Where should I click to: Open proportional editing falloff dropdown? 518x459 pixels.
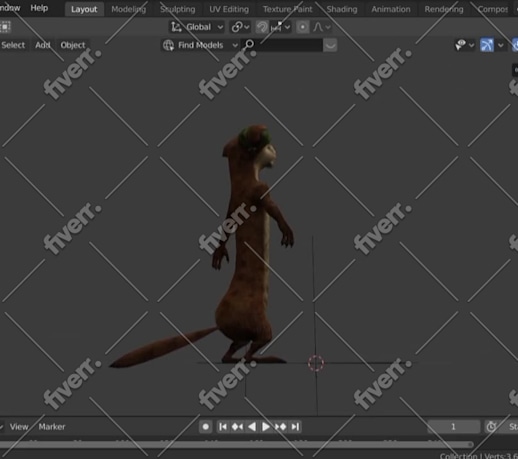328,27
